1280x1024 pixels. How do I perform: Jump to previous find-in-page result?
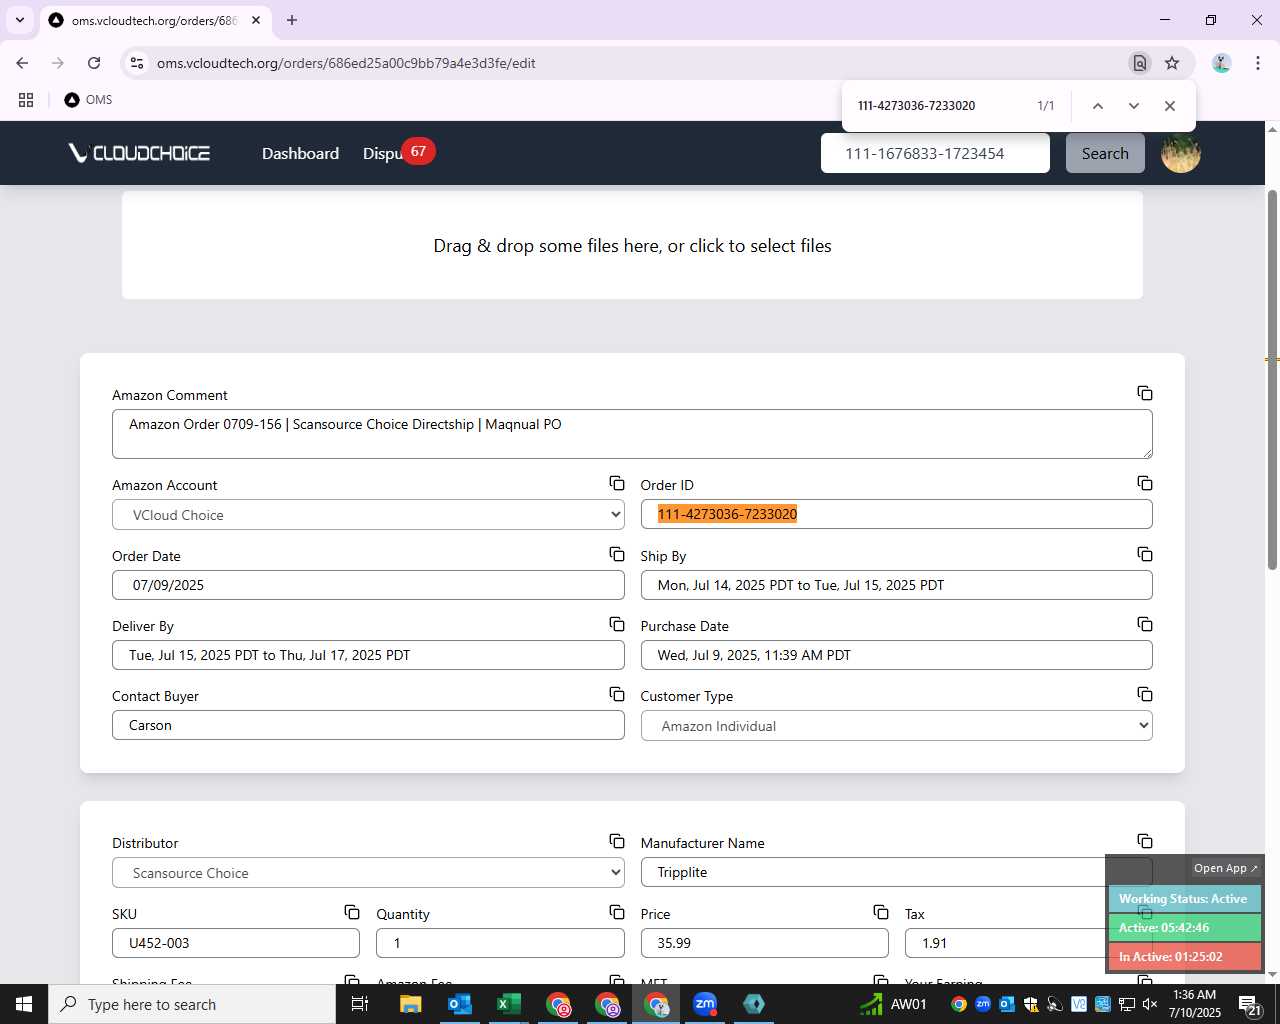click(1097, 106)
